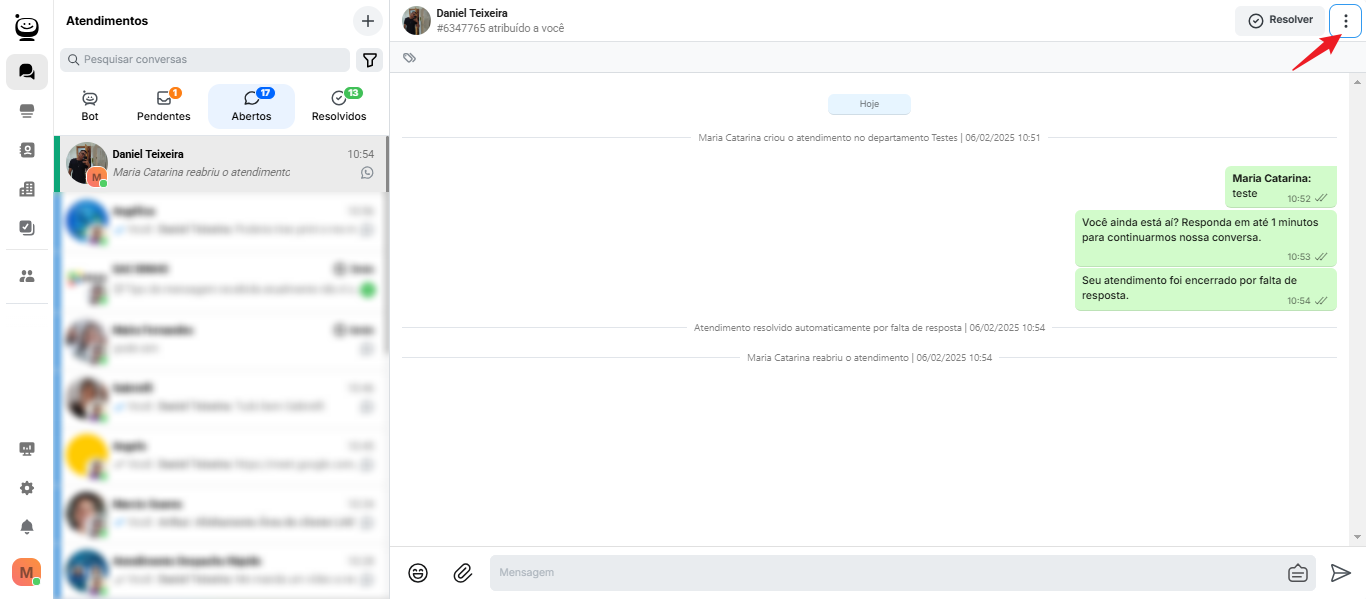Open the emoji picker
Viewport: 1366px width, 599px height.
[x=418, y=573]
